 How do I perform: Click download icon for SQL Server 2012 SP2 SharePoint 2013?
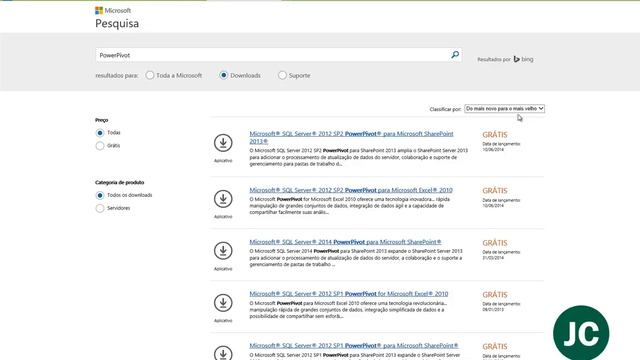coord(223,143)
